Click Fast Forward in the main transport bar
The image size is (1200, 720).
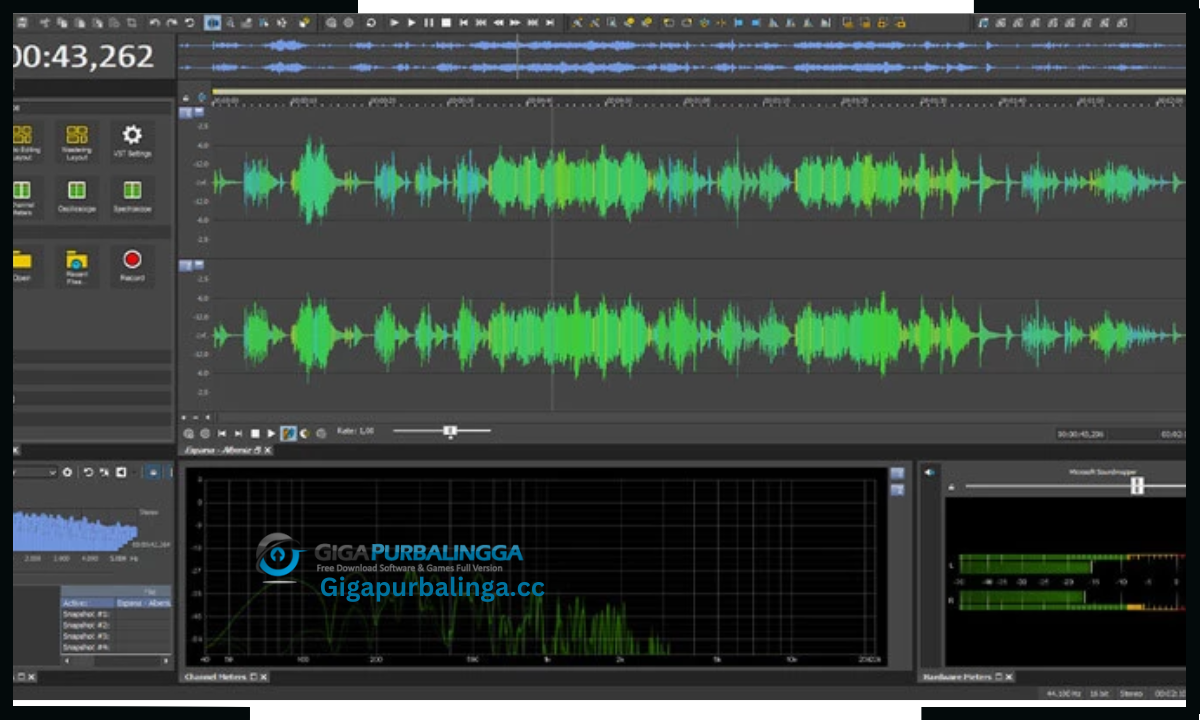pos(515,22)
